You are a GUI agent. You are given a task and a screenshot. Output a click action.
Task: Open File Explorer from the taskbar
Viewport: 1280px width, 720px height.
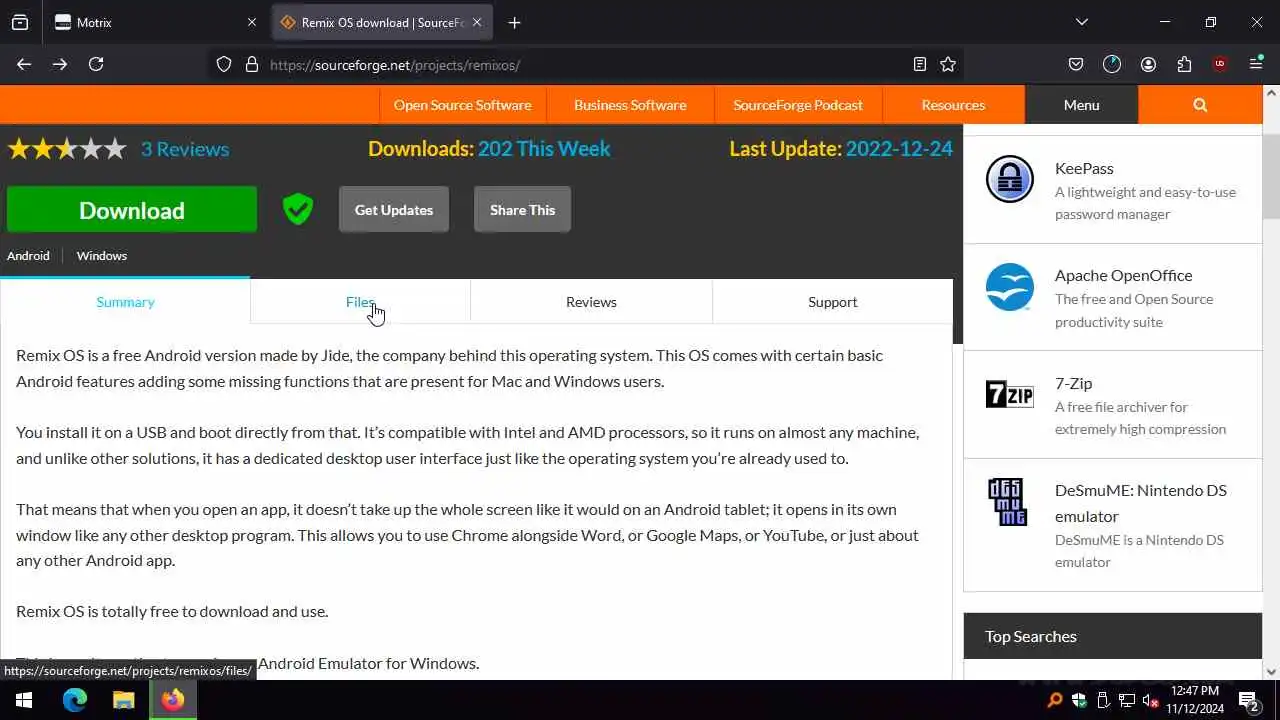click(123, 700)
